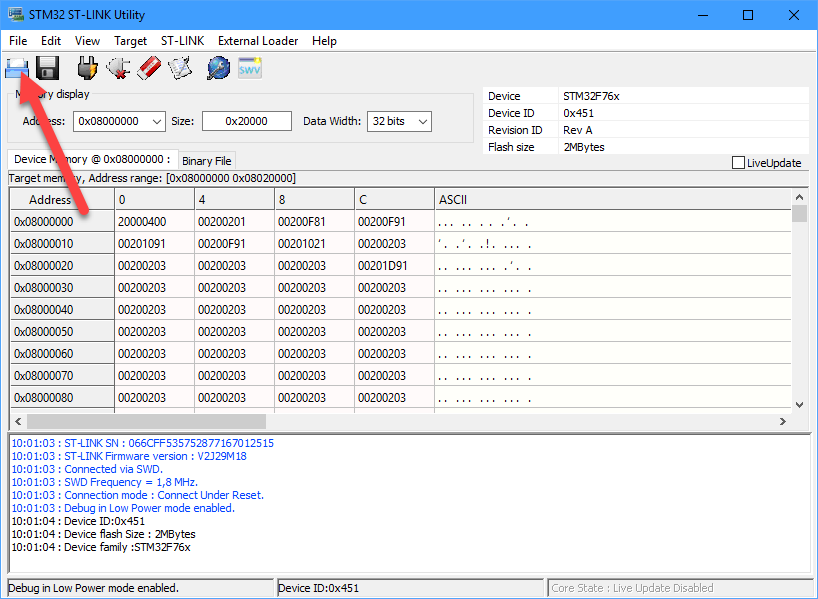Click address row 0x08000080
The width and height of the screenshot is (818, 599).
63,398
